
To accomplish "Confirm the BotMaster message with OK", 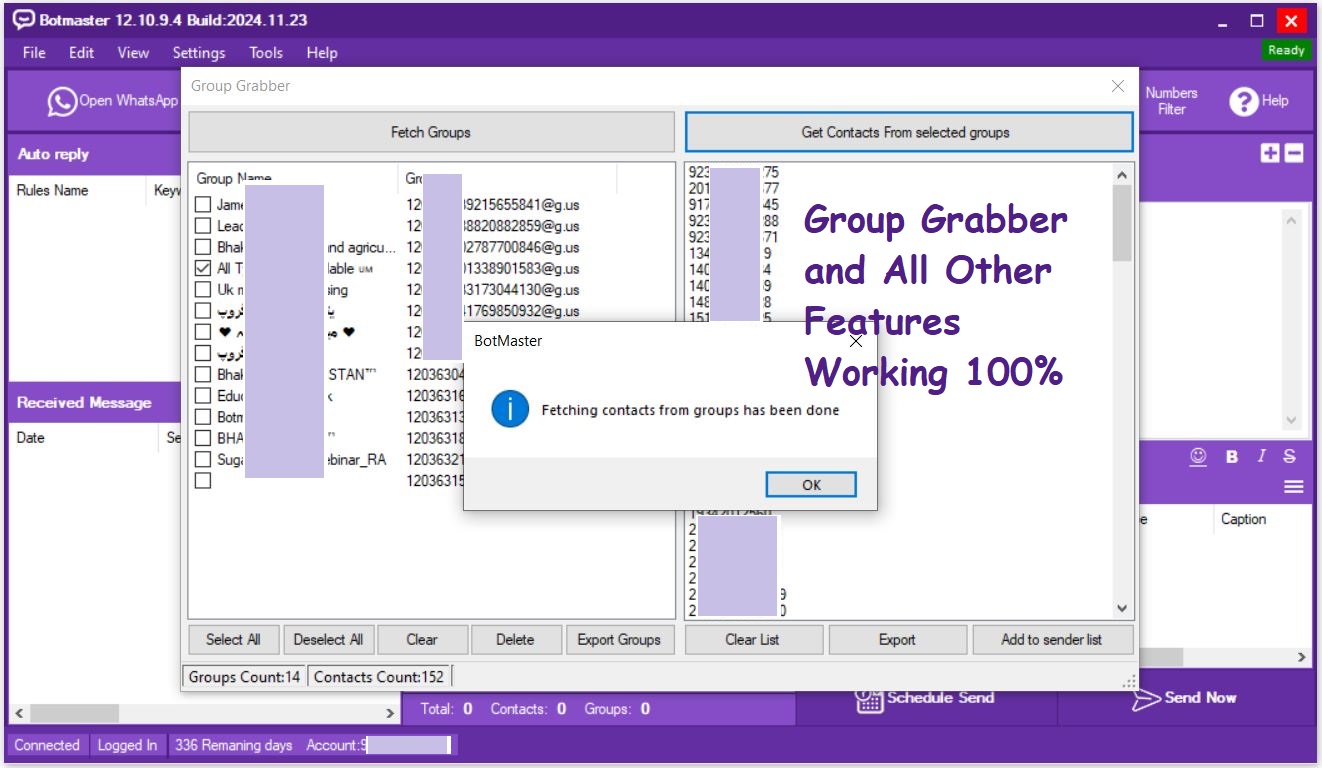I will tap(811, 485).
